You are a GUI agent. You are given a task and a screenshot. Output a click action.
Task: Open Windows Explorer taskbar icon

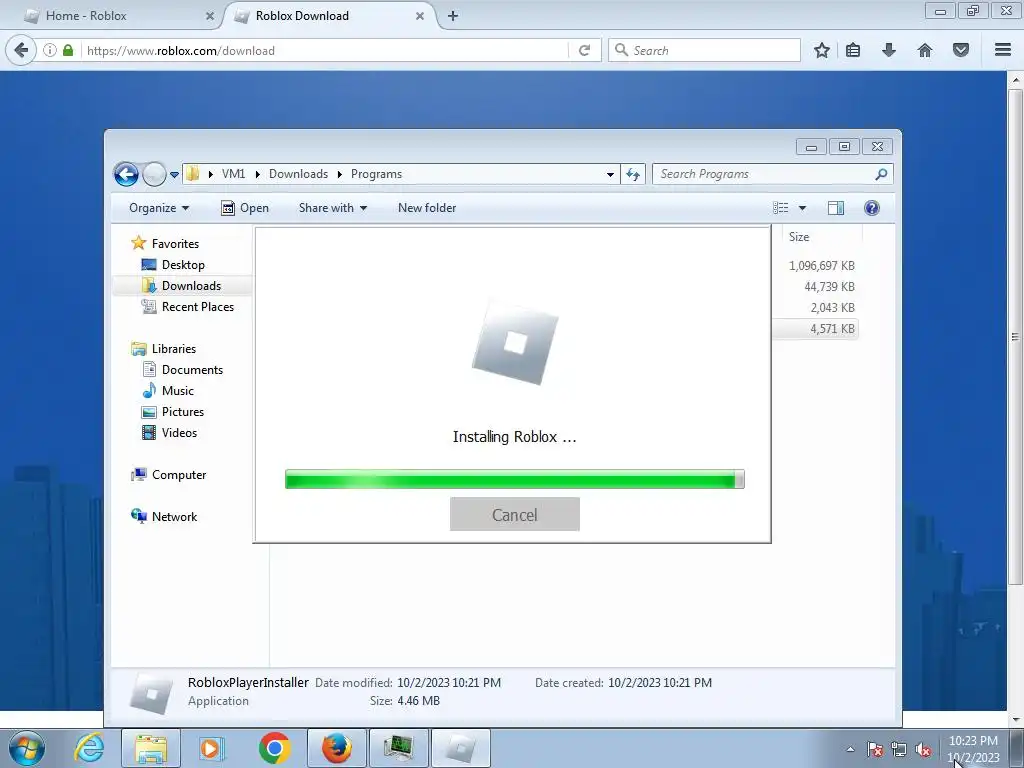pos(151,748)
